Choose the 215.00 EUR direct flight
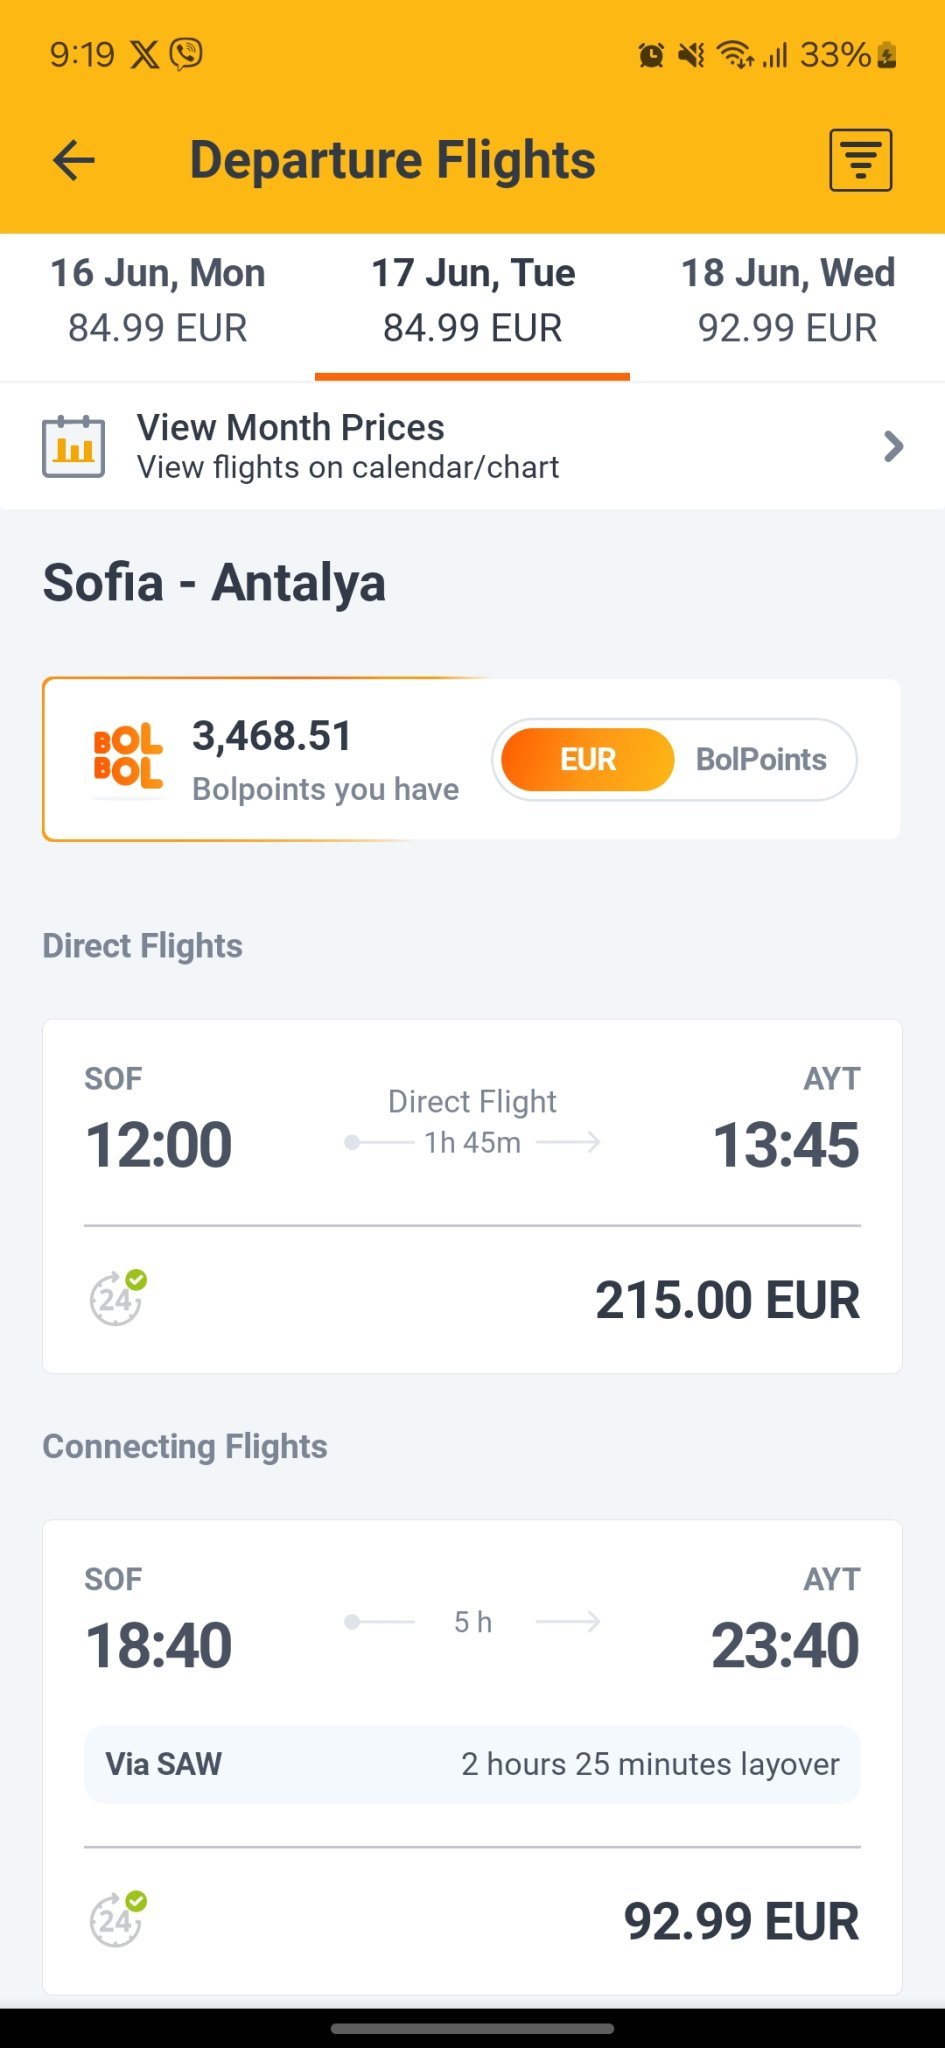 (472, 1196)
